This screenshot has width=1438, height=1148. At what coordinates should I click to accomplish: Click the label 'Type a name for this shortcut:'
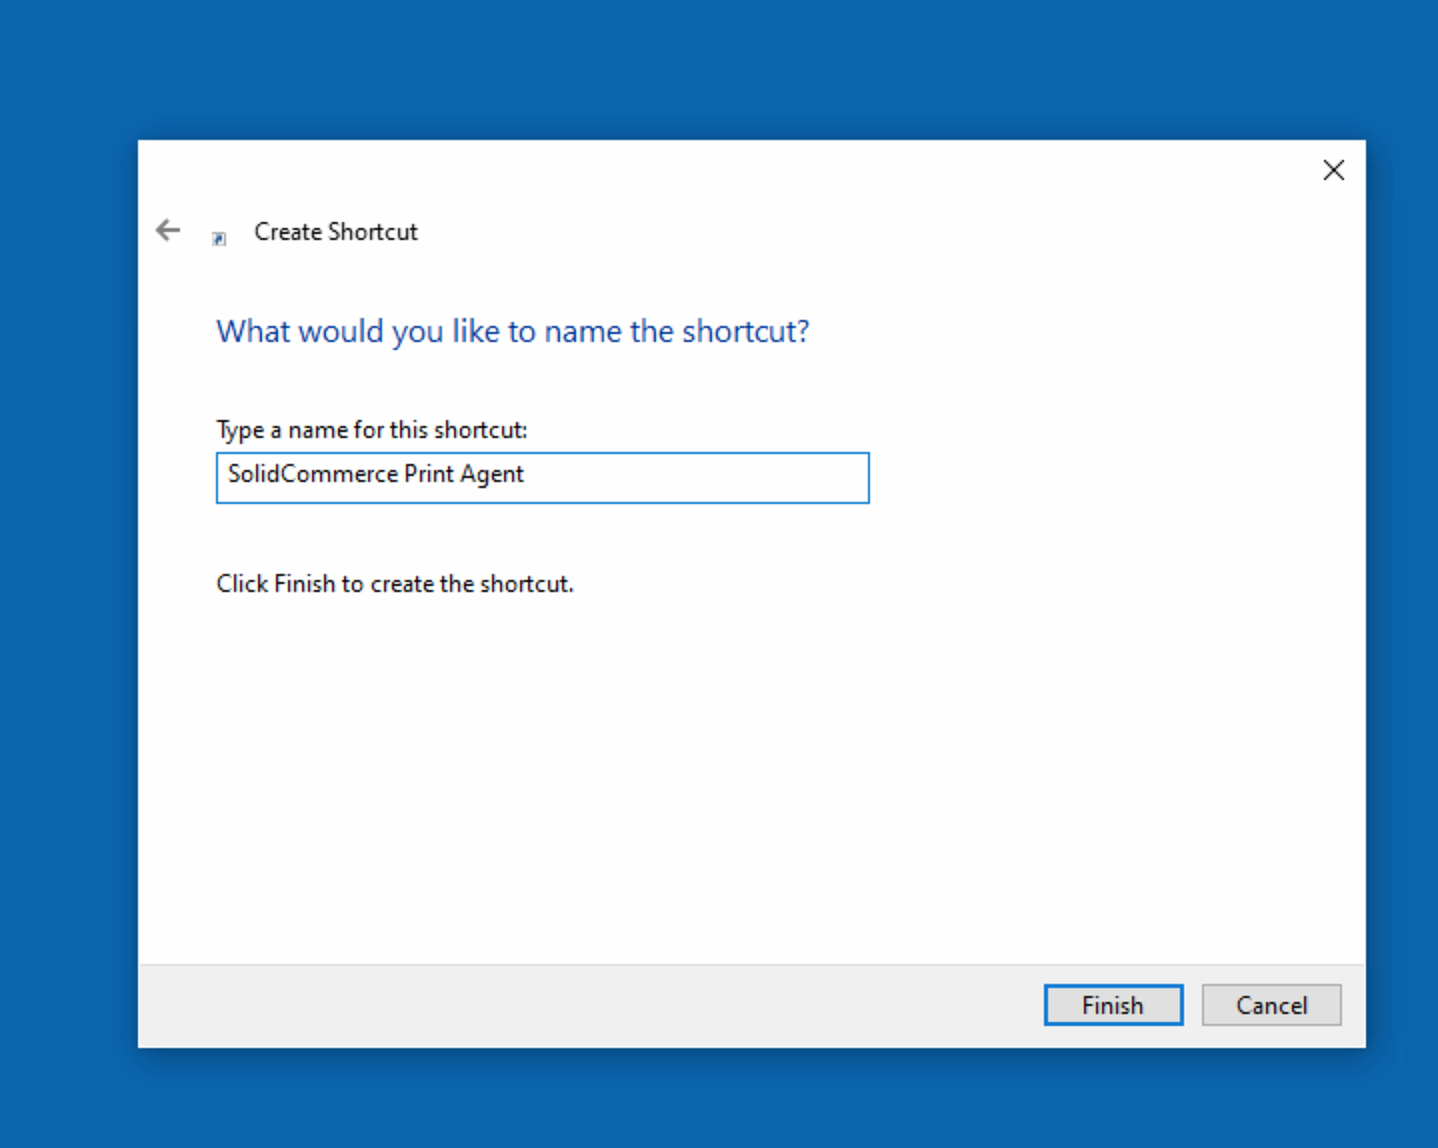pyautogui.click(x=372, y=430)
